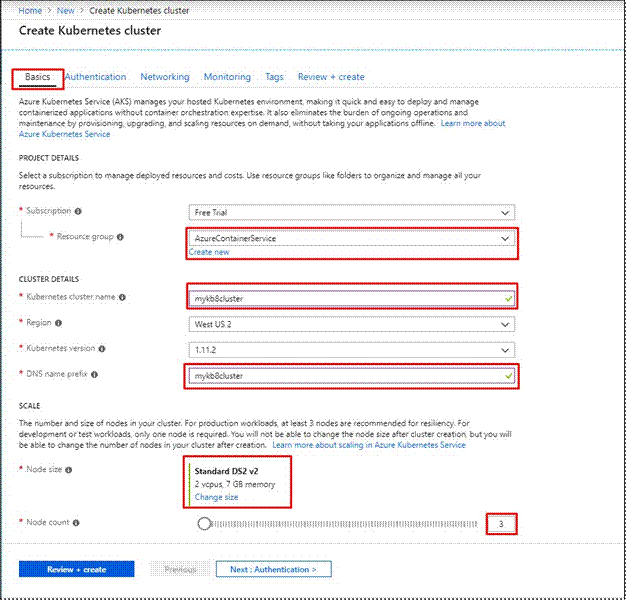Click the Kubernetes cluster name input field
This screenshot has height=608, width=632.
[x=351, y=299]
